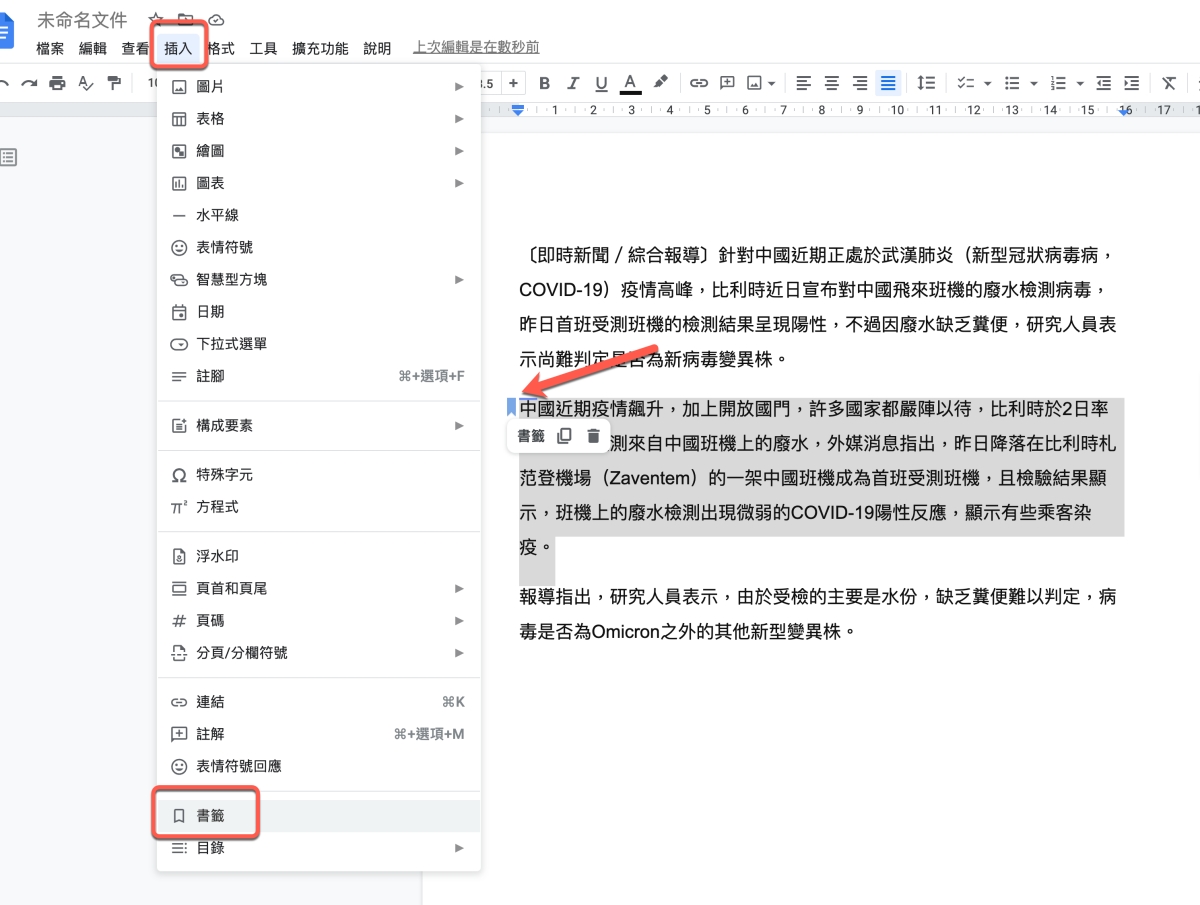
Task: Set justified text alignment
Action: click(x=888, y=83)
